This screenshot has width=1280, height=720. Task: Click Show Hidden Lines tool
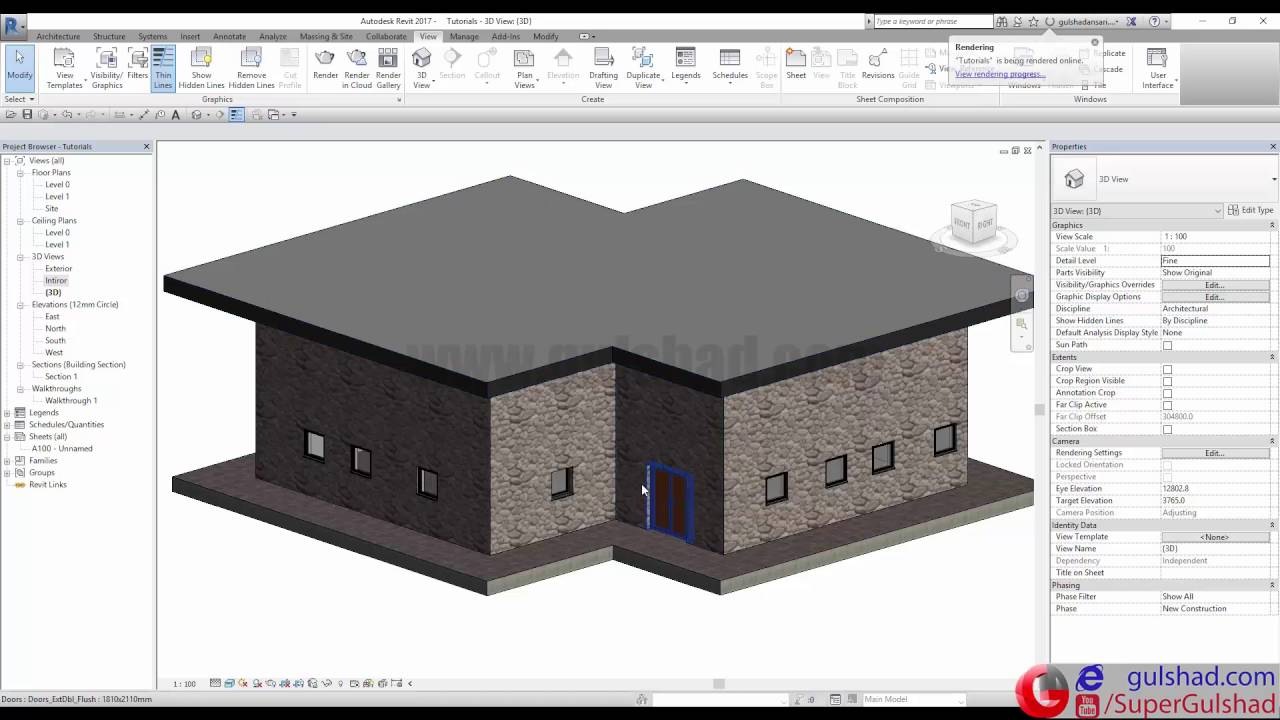[x=201, y=68]
